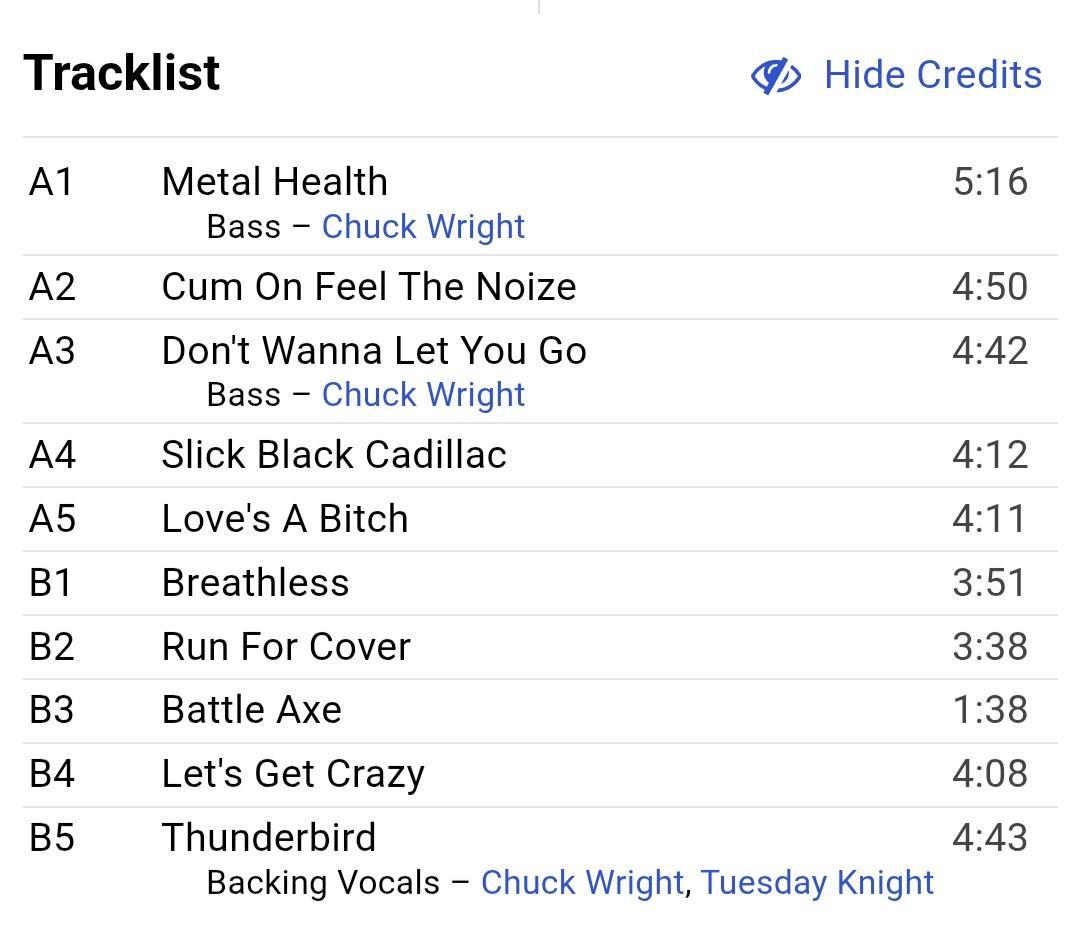Click the 5:16 duration for Metal Health
The width and height of the screenshot is (1080, 946).
[990, 182]
